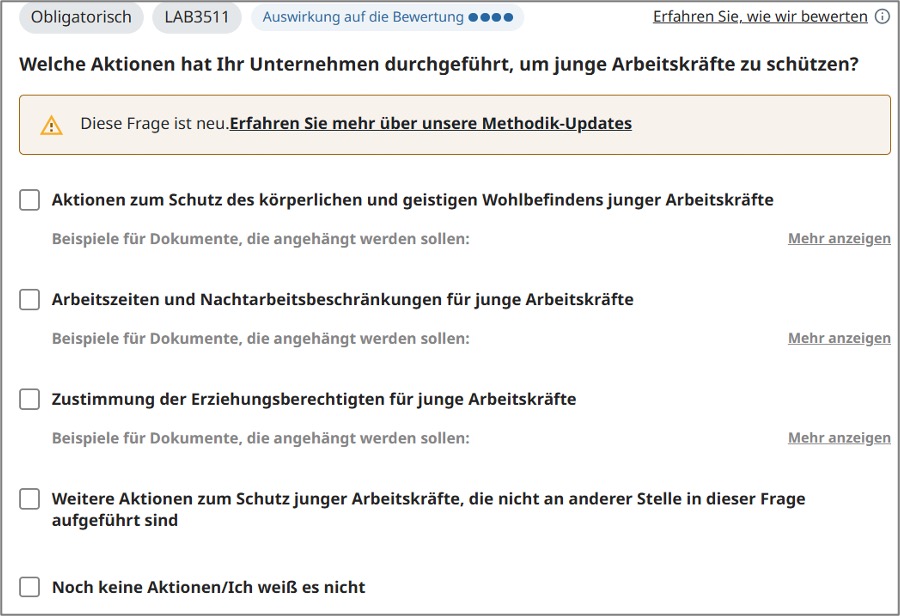Click the info icon beside 'Erfahren Sie, wie wir bewerten'

point(882,17)
